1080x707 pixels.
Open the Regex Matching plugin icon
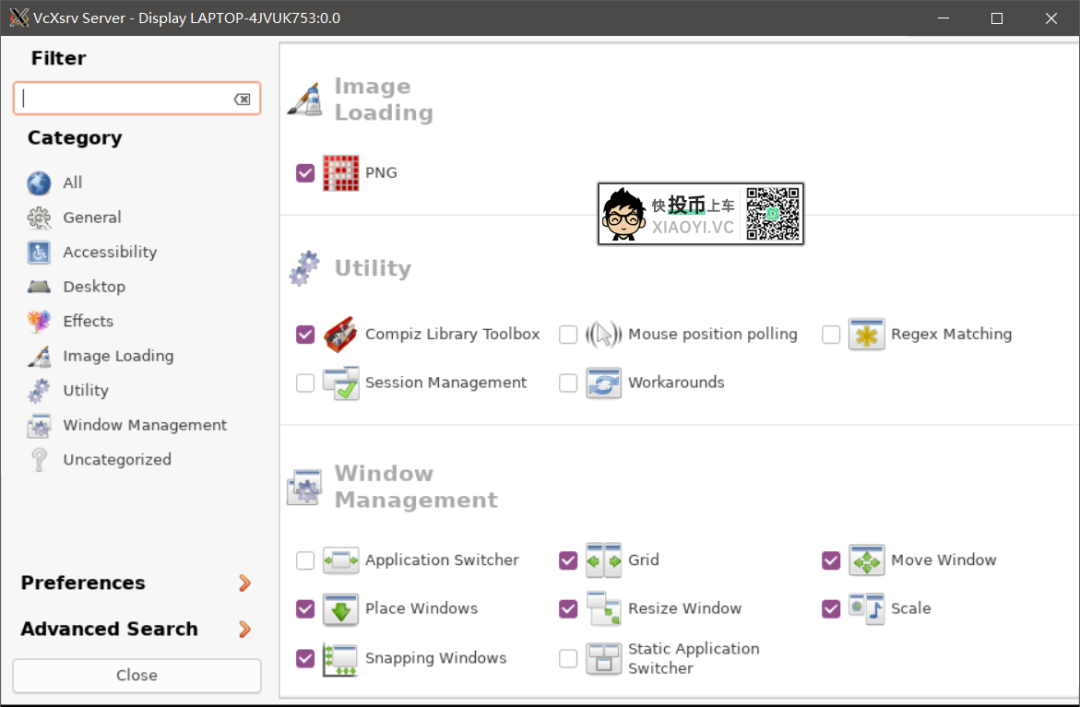(866, 334)
